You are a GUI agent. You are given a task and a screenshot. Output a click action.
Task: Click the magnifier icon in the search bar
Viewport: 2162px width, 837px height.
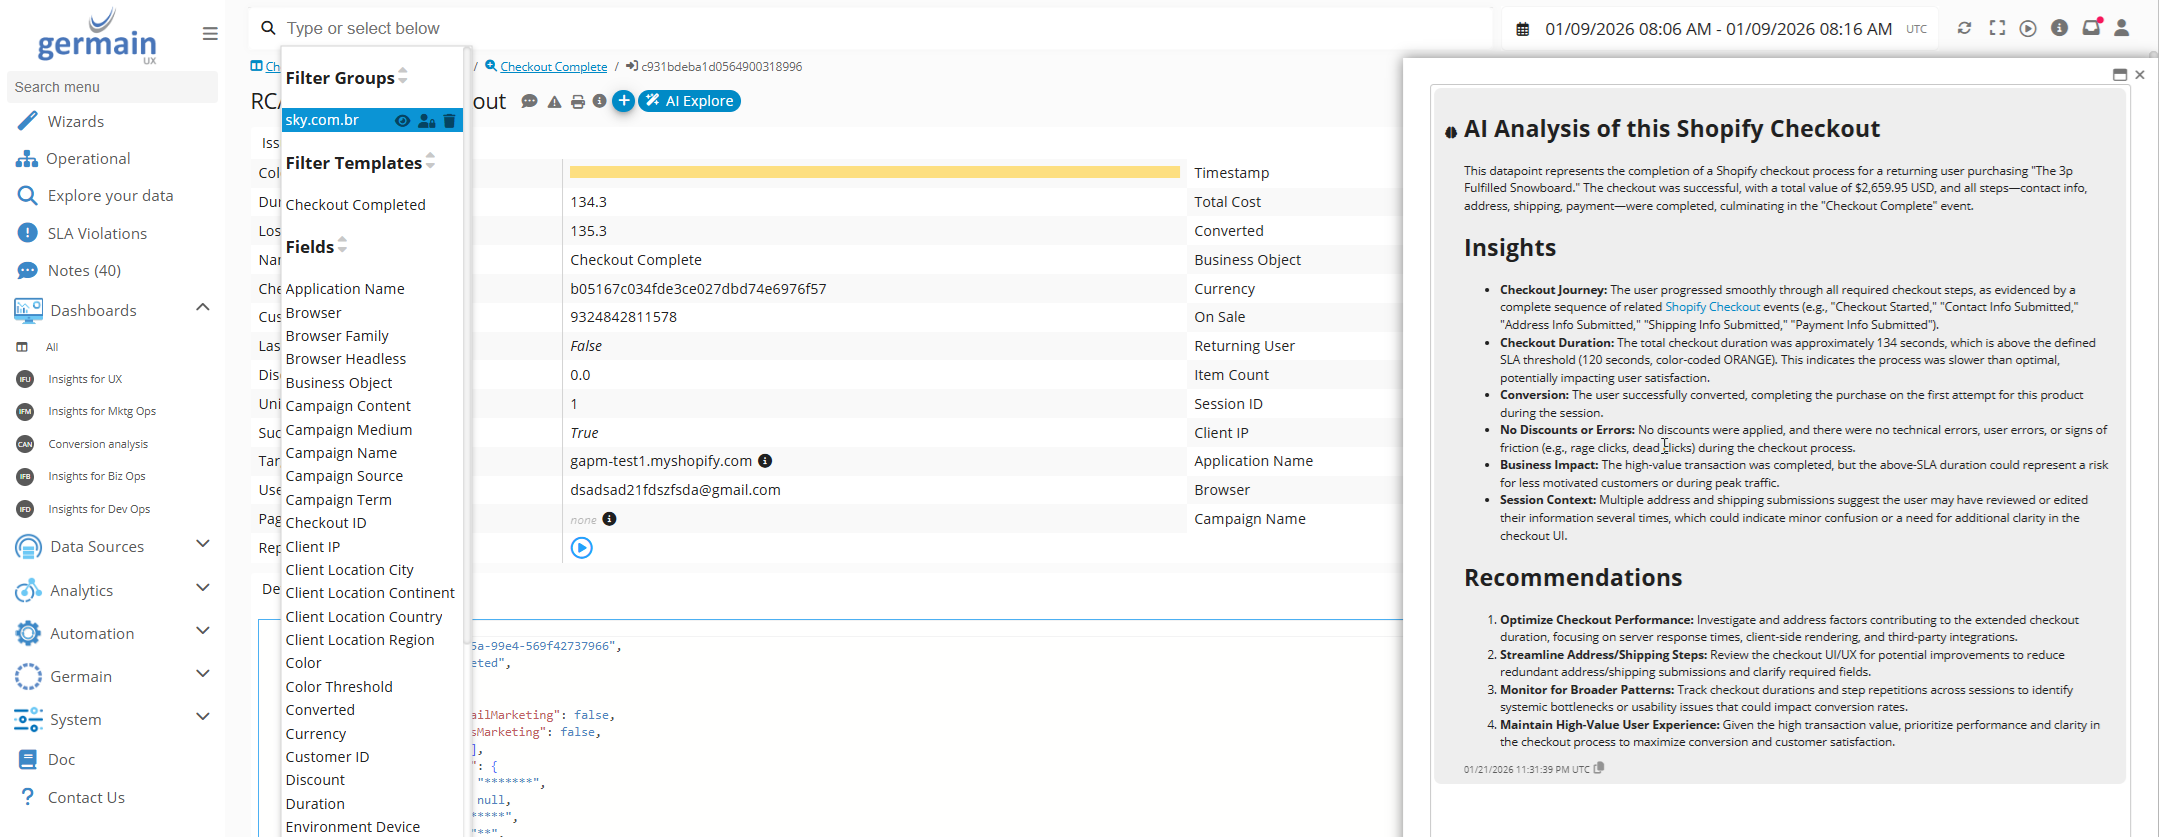pyautogui.click(x=268, y=28)
